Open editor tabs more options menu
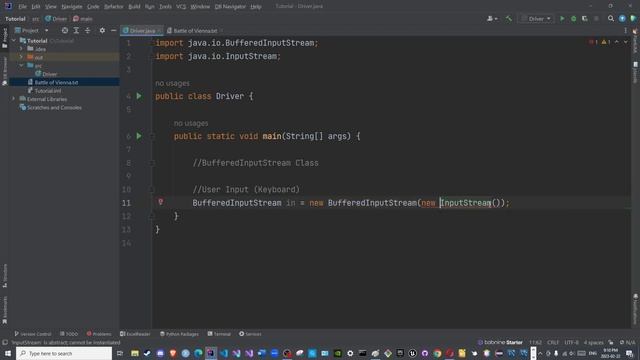This screenshot has width=640, height=360. pos(625,31)
